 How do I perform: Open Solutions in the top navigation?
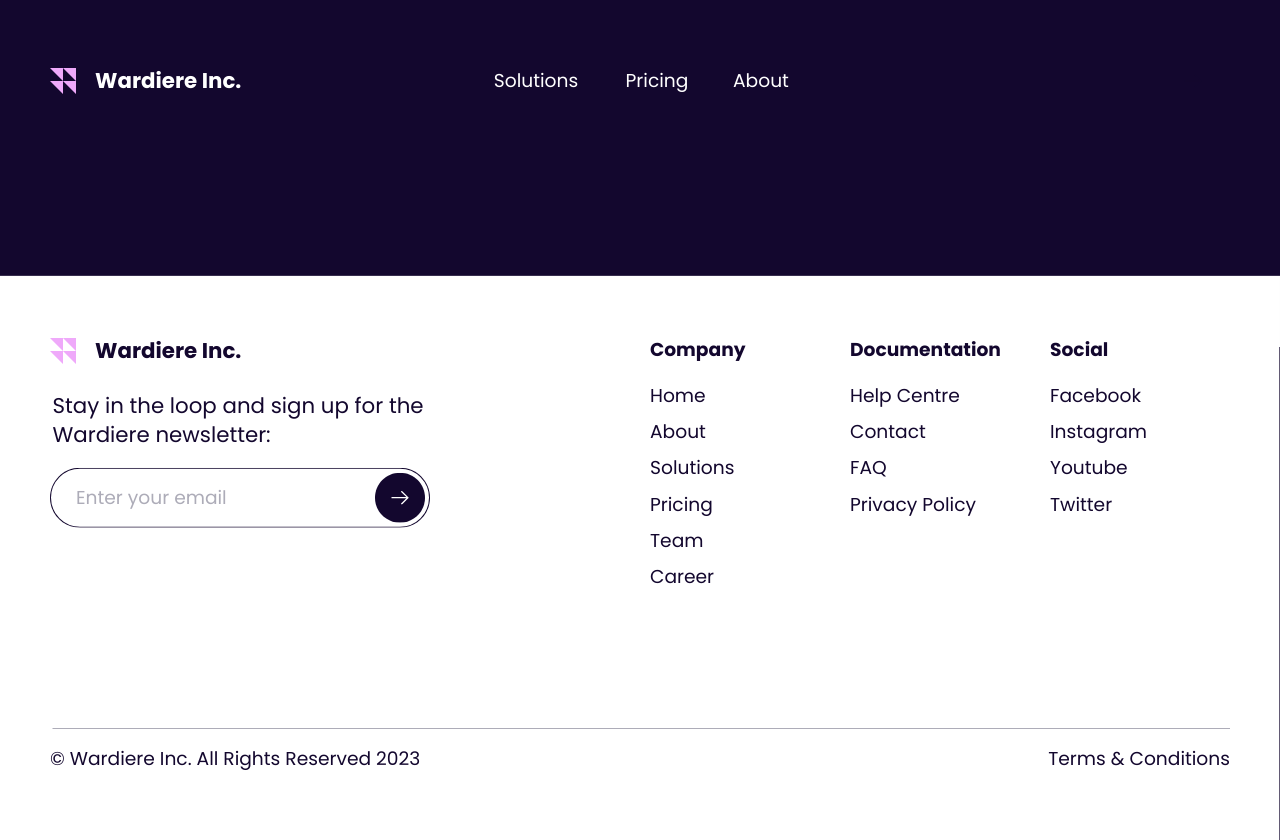(x=536, y=81)
